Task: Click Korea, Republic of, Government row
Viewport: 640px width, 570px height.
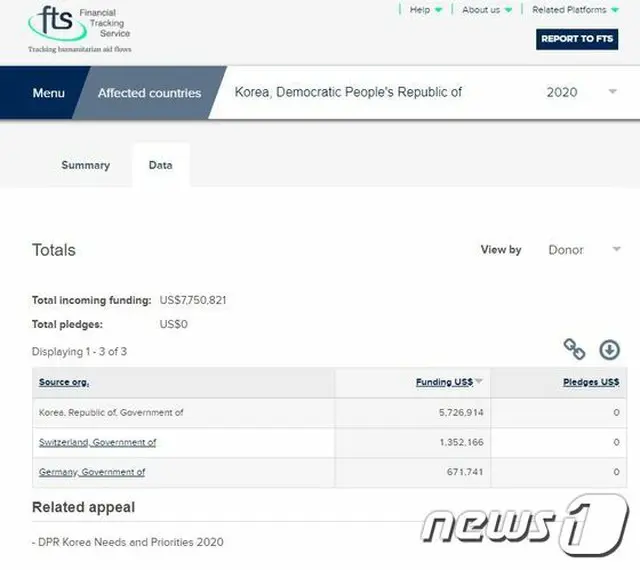Action: 111,412
